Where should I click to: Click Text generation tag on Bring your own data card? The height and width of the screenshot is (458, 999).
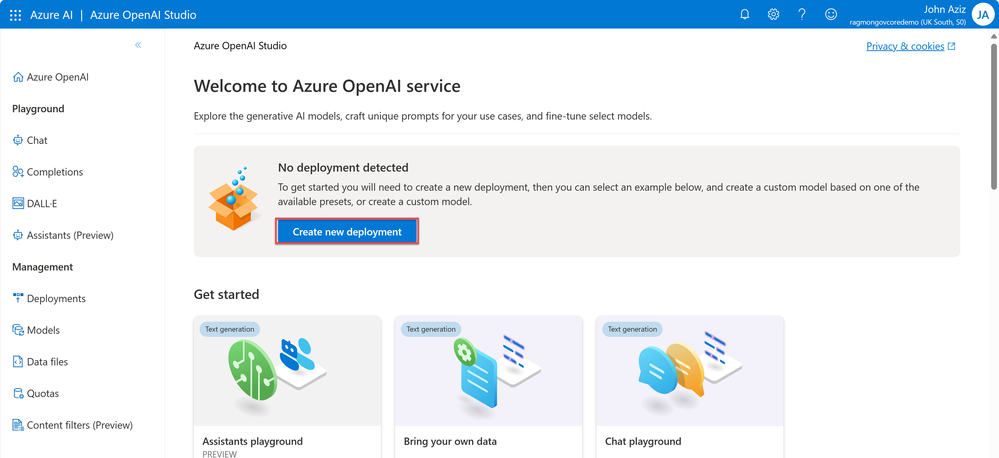(431, 329)
